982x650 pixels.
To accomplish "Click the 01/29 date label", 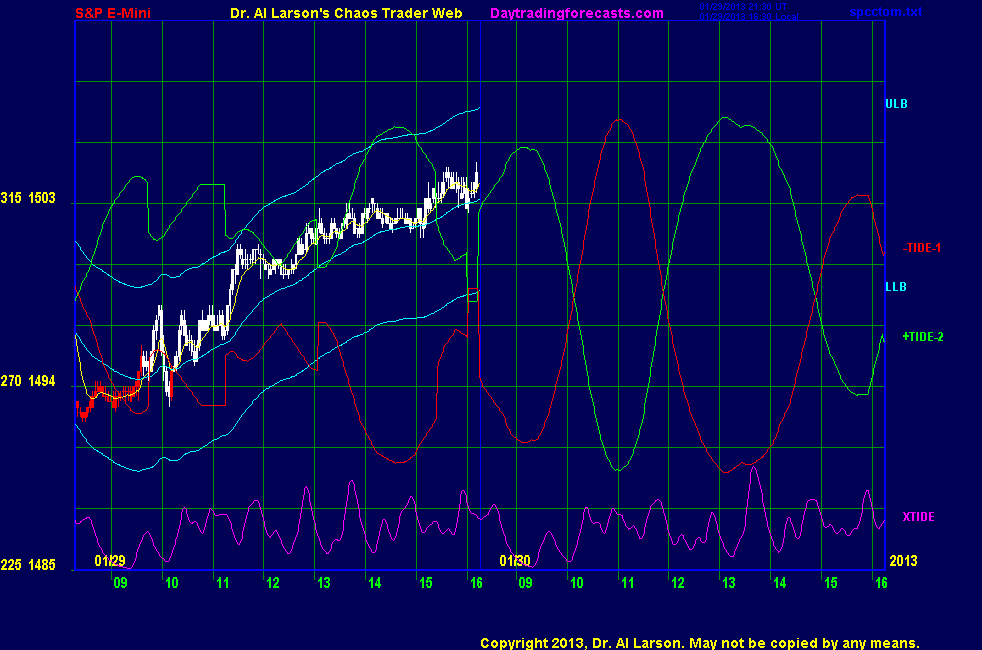I will (x=110, y=560).
